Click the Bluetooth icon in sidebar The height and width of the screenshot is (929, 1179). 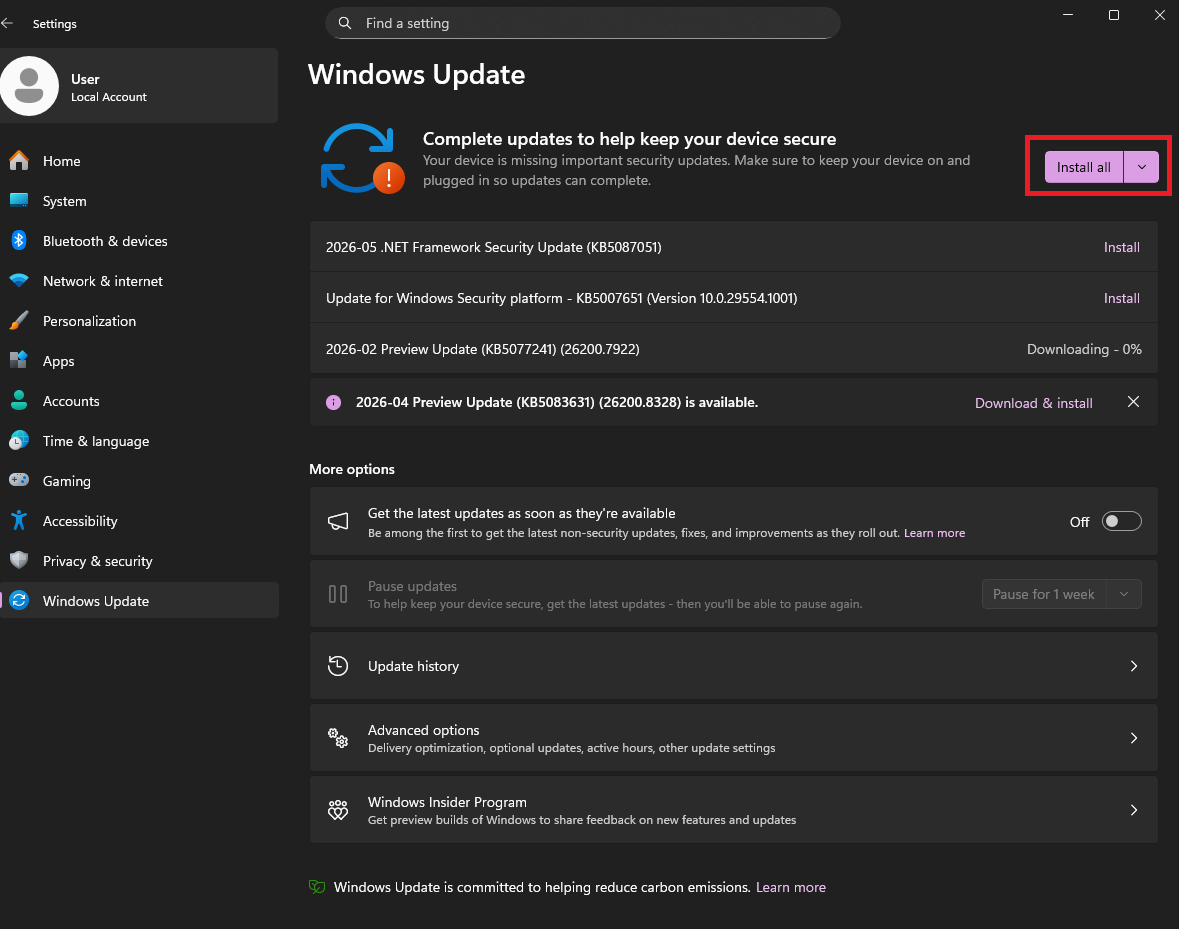pyautogui.click(x=19, y=241)
